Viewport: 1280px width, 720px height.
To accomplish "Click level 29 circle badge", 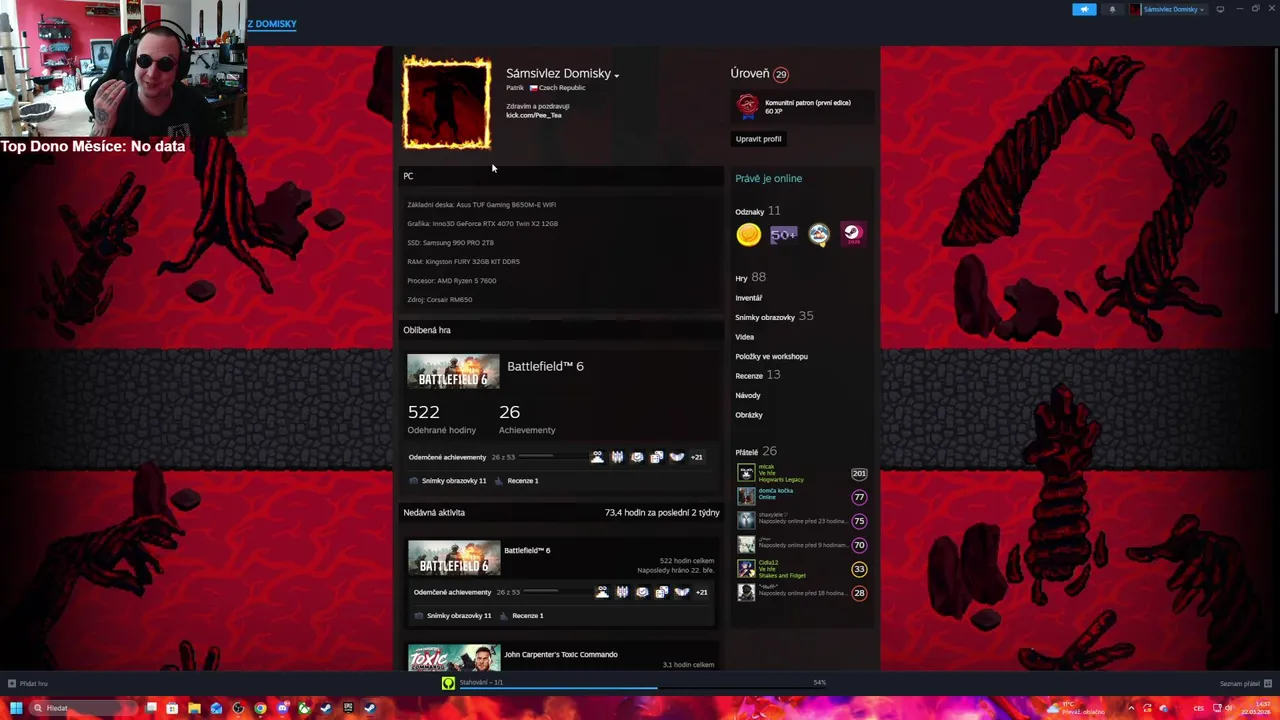I will point(780,74).
